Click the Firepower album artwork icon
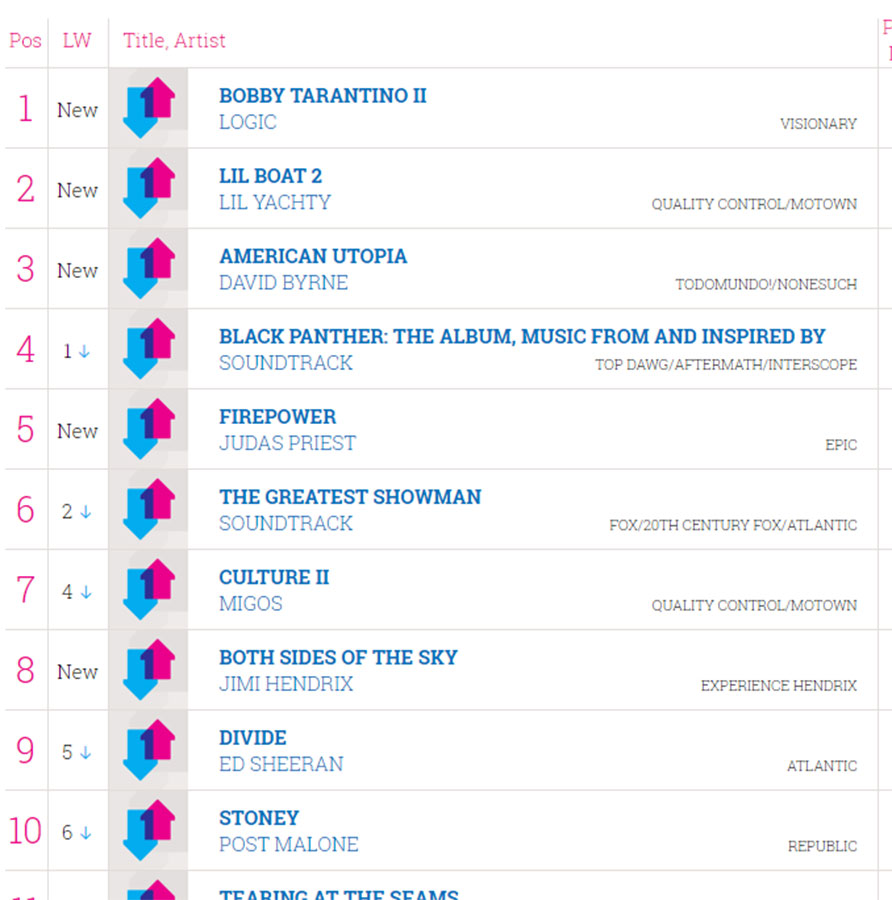This screenshot has width=892, height=900. pos(148,429)
